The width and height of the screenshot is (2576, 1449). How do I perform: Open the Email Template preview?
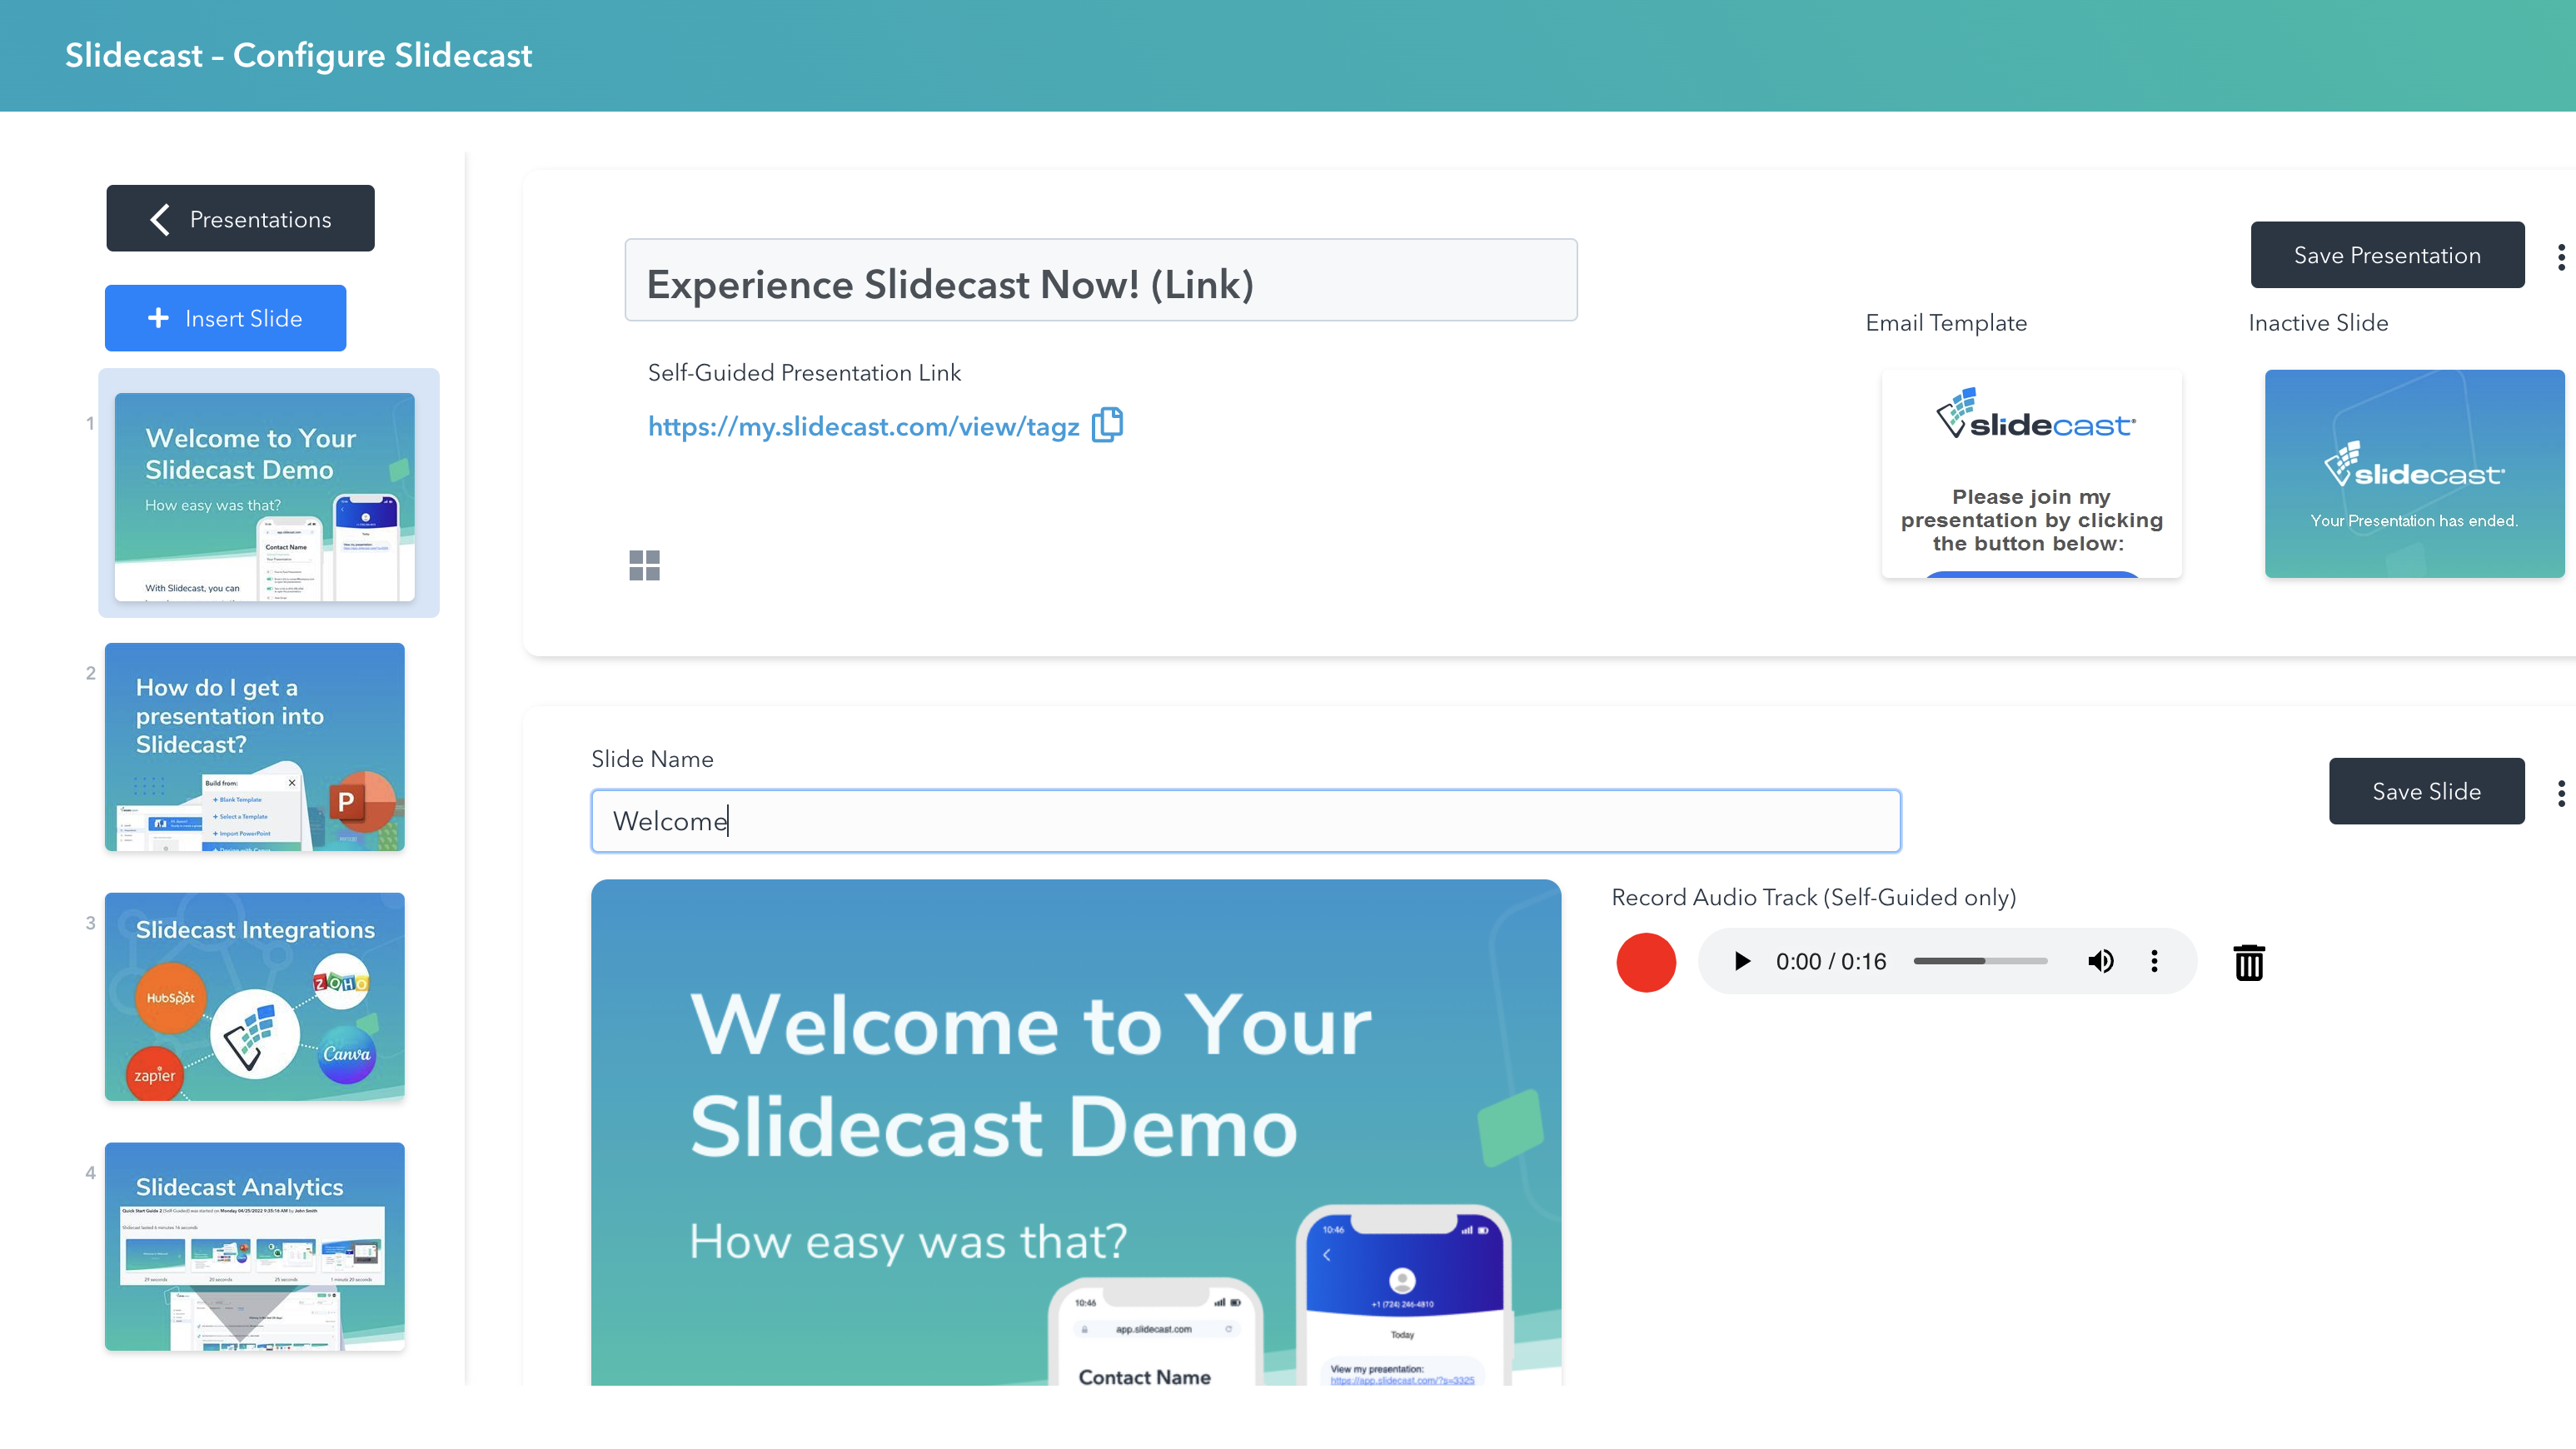point(2032,474)
